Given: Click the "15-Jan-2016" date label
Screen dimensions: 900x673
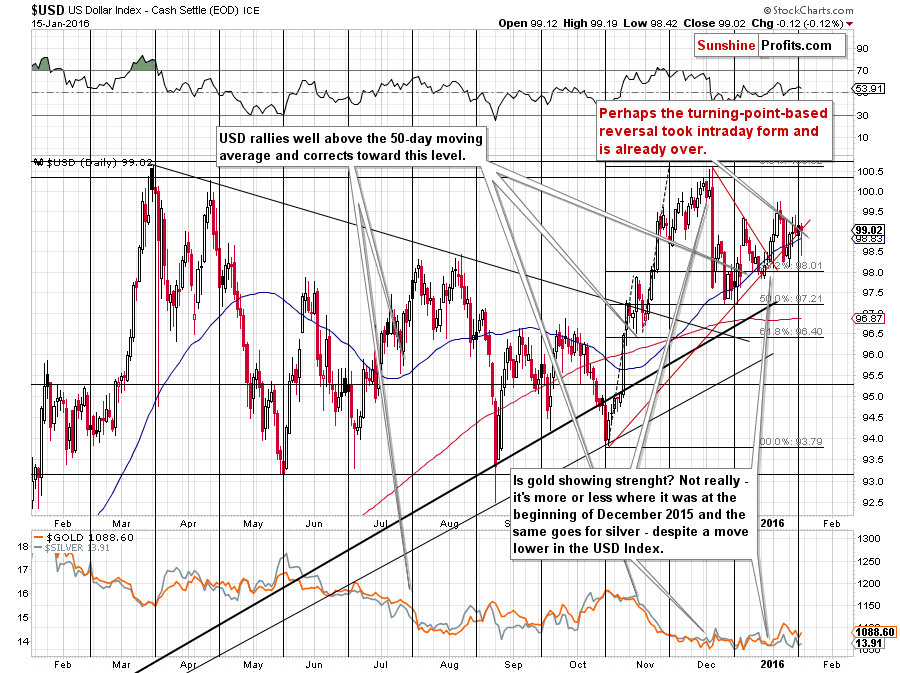Looking at the screenshot, I should (x=60, y=24).
